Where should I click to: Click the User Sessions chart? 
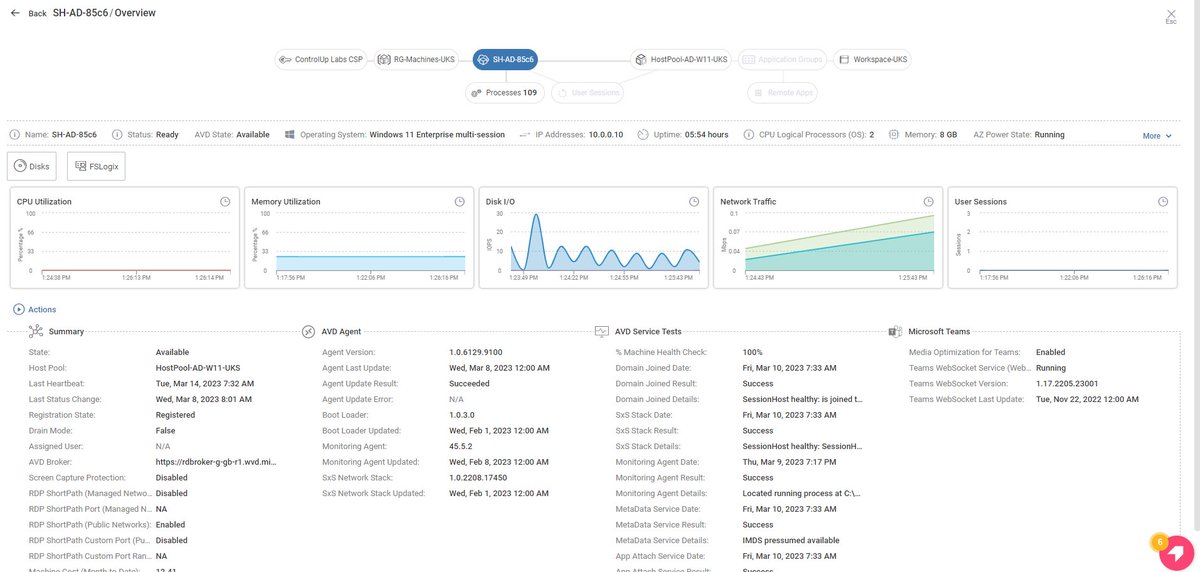[1063, 237]
